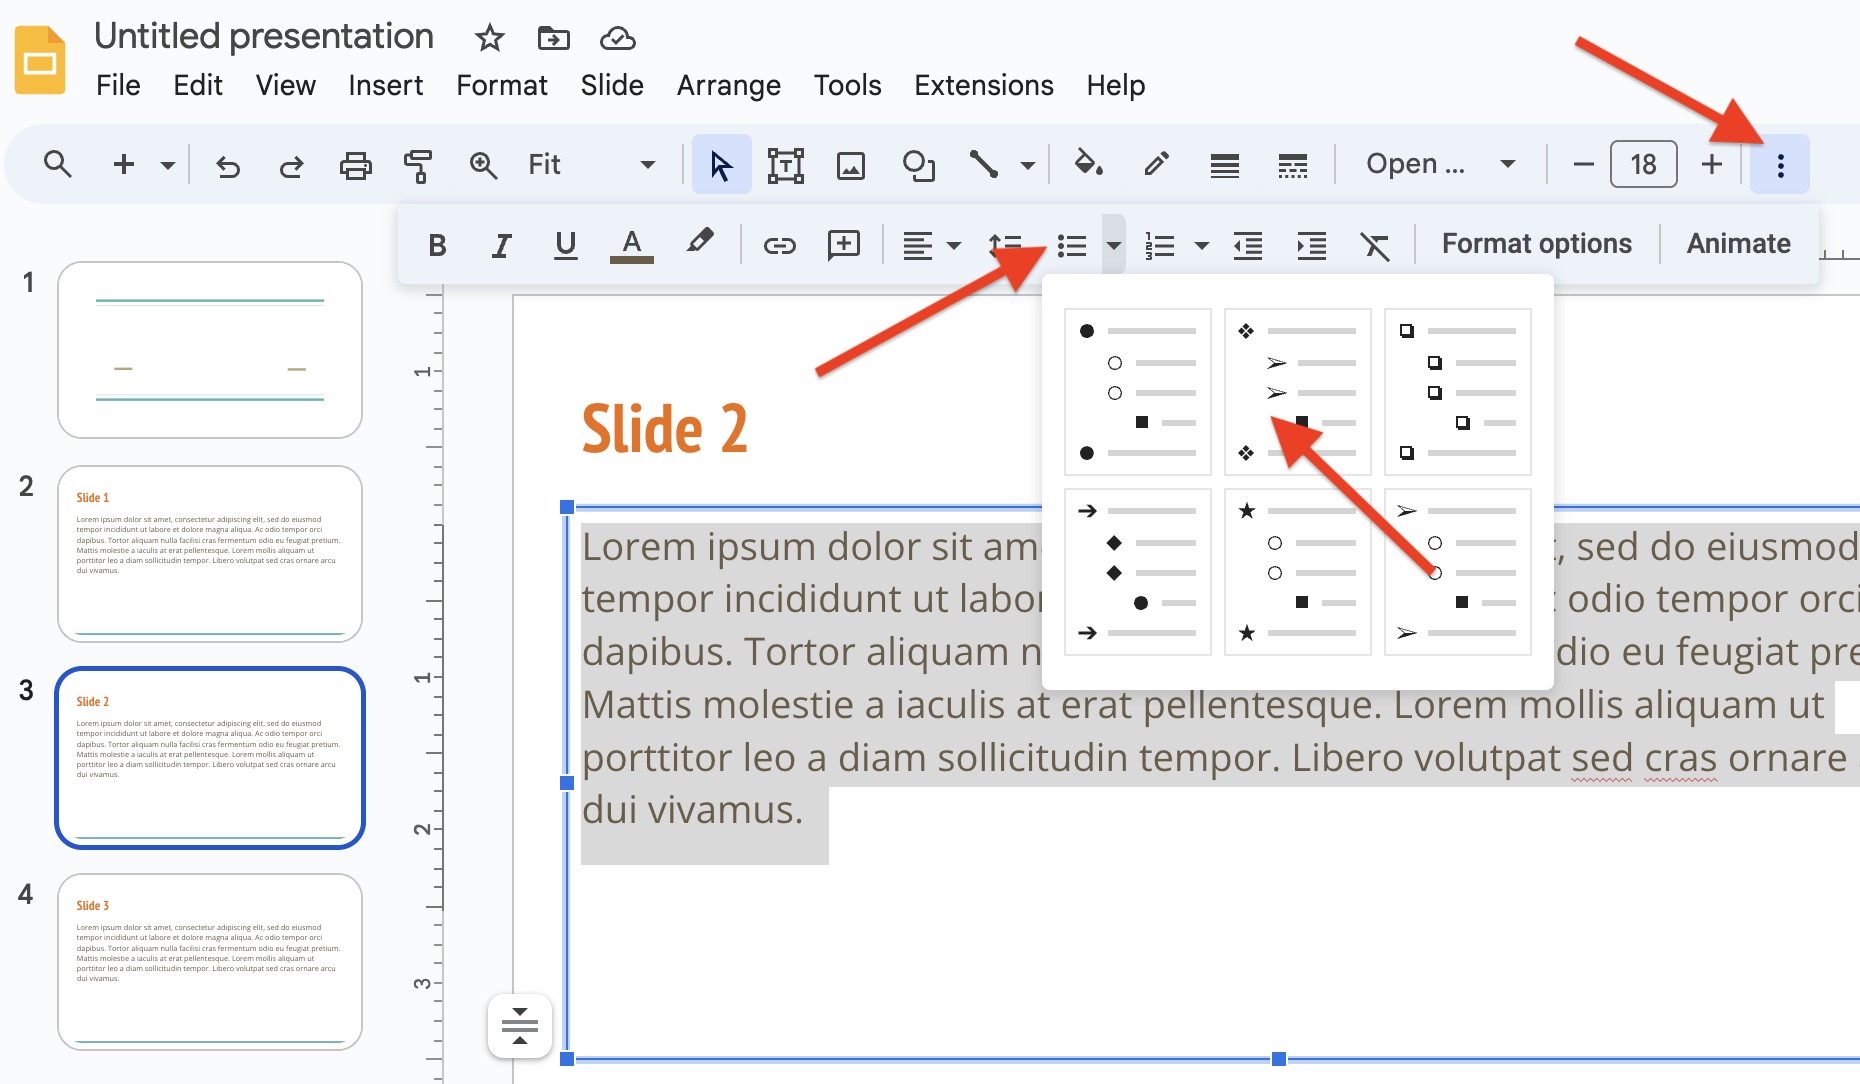
Task: Open the Tools menu
Action: click(847, 85)
